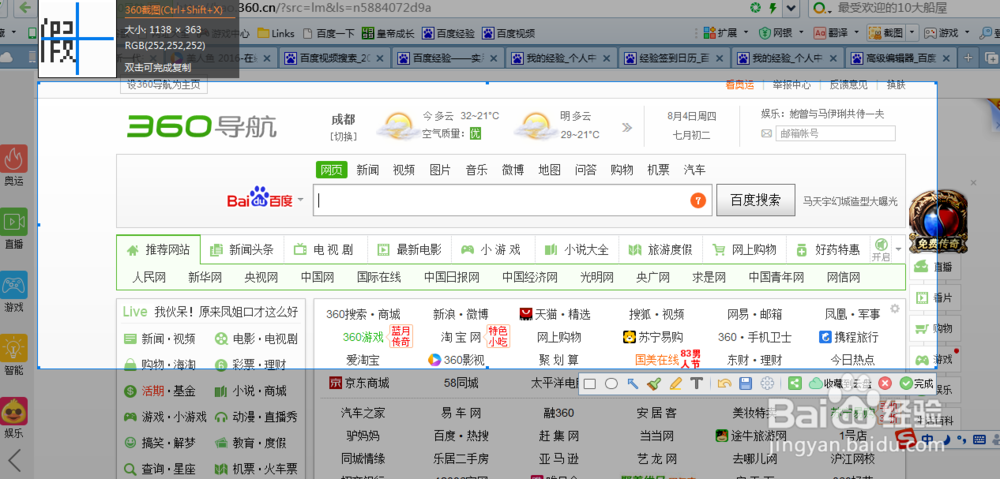Select the 图片 search category tab
Screen dimensions: 1000x479
(440, 170)
